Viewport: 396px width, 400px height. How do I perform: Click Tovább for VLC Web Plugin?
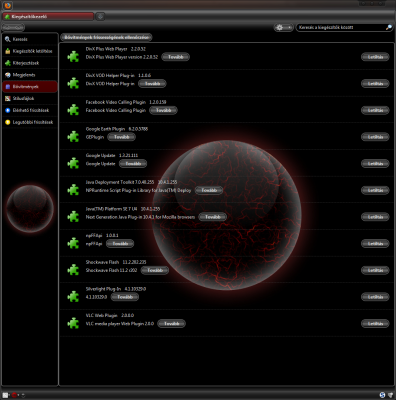pyautogui.click(x=171, y=324)
